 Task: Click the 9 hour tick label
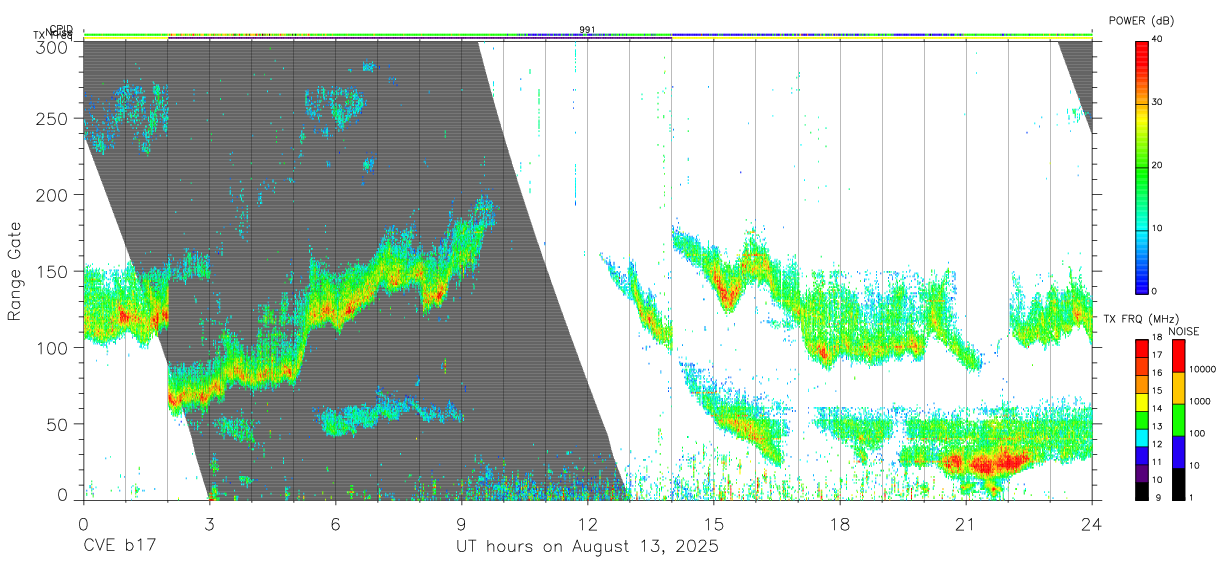click(461, 524)
